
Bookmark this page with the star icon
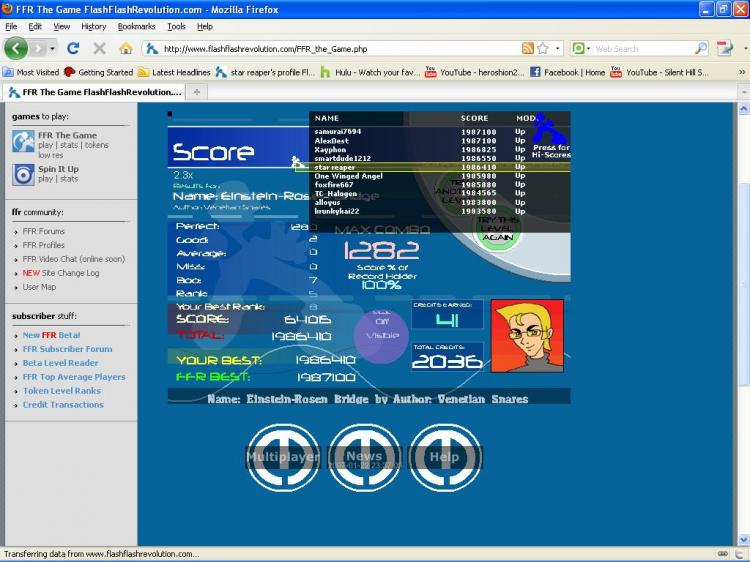point(543,48)
